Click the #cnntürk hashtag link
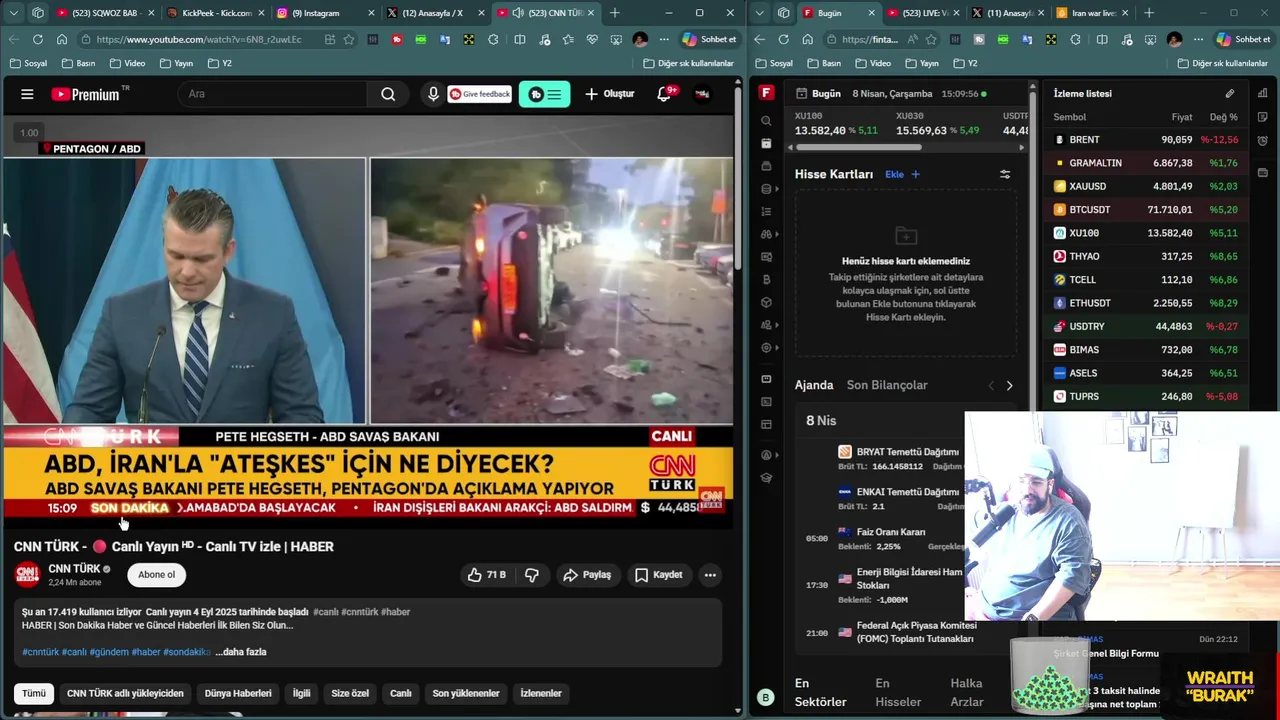 pyautogui.click(x=40, y=652)
